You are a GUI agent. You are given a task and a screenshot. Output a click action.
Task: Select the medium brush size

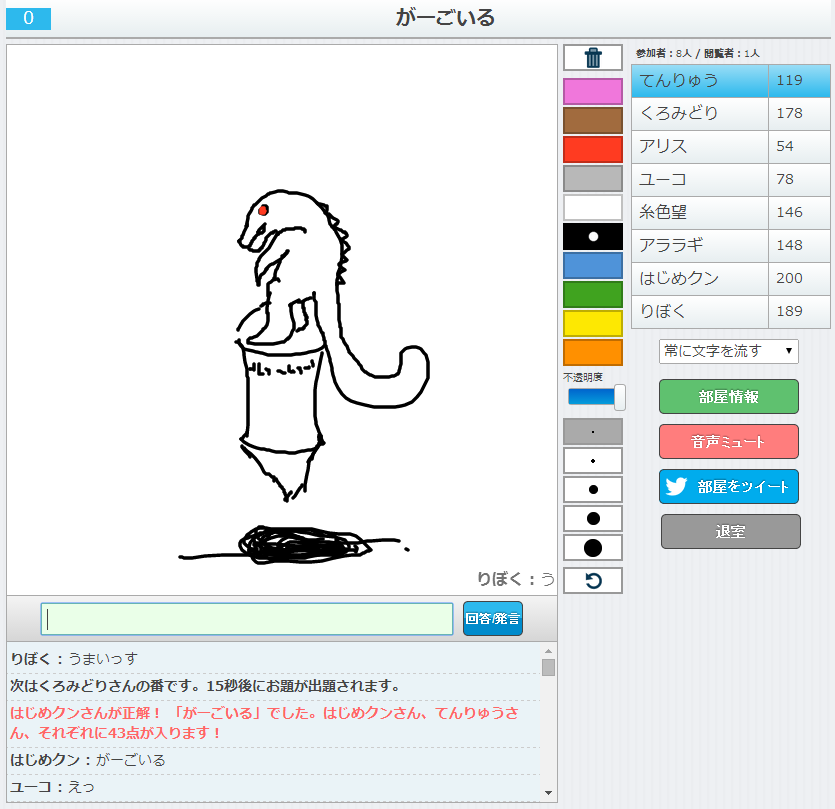tap(593, 489)
